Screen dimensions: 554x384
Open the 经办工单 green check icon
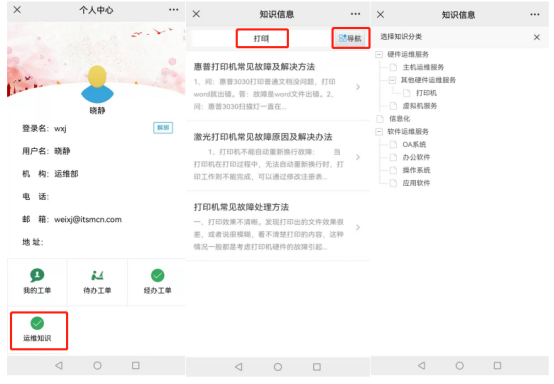(158, 275)
